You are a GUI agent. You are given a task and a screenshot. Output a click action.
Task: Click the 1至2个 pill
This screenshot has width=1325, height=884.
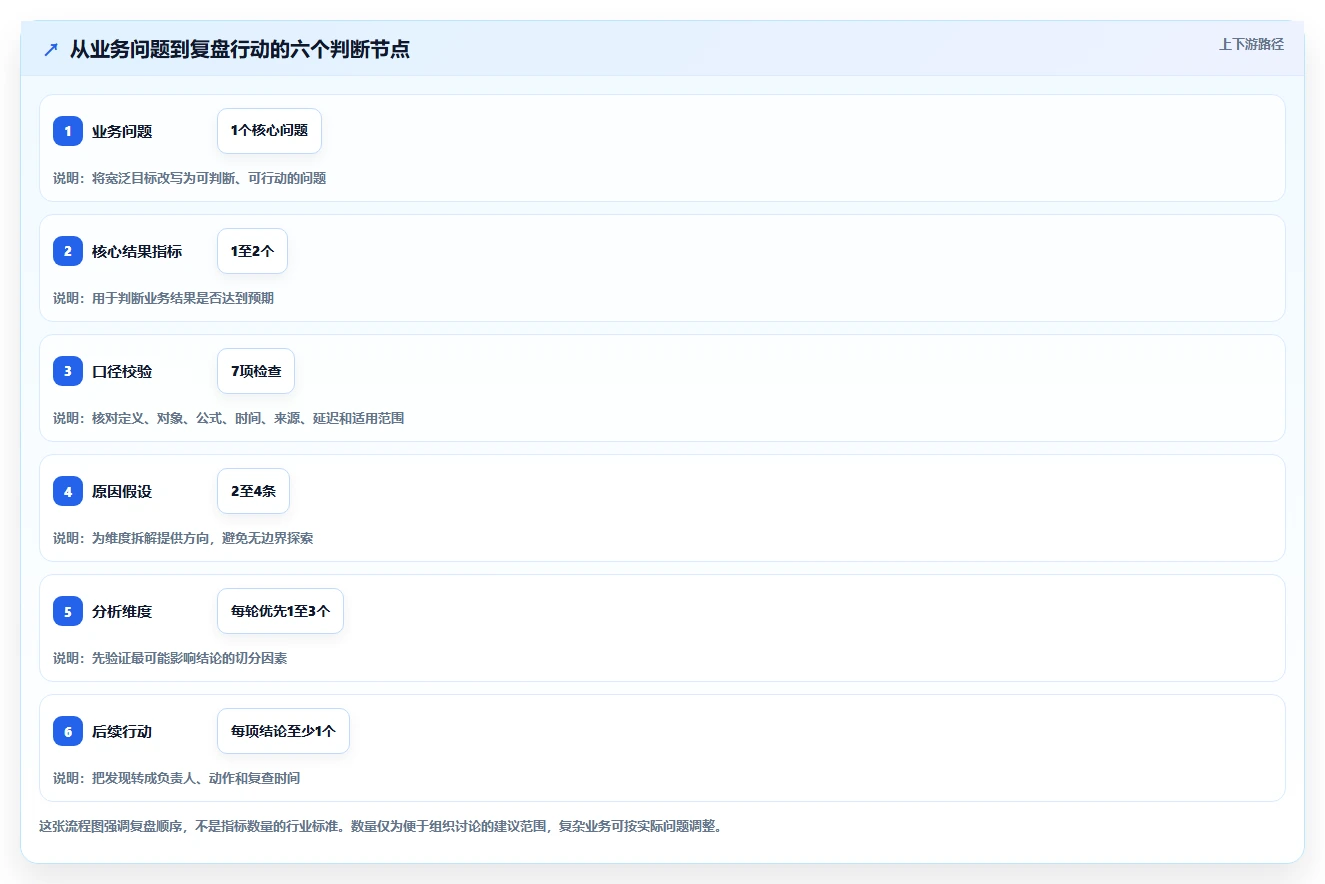click(x=252, y=251)
